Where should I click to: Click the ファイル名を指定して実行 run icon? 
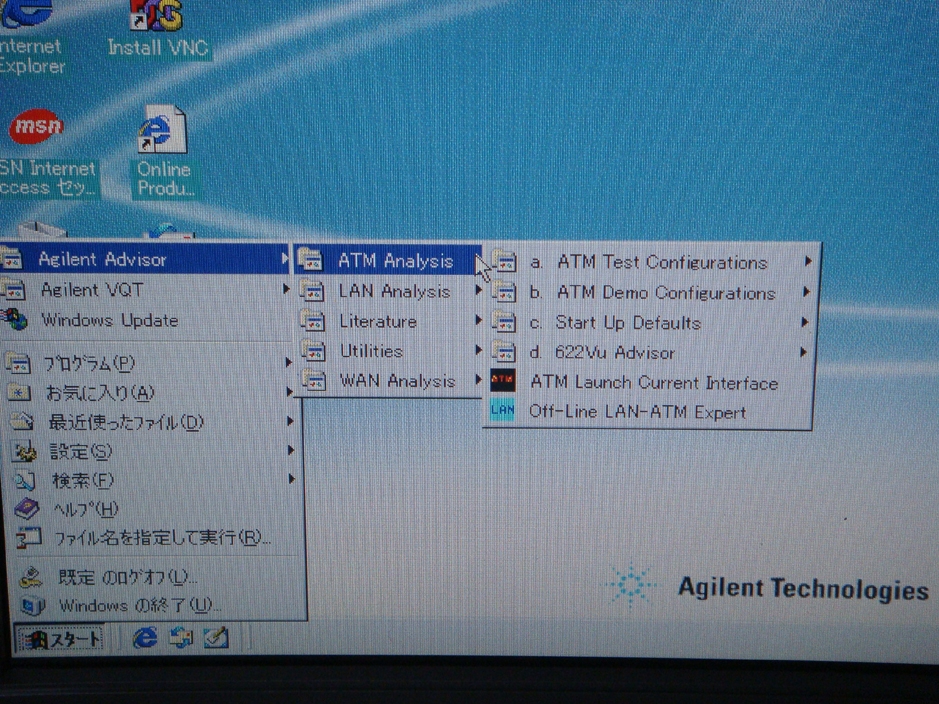(28, 538)
